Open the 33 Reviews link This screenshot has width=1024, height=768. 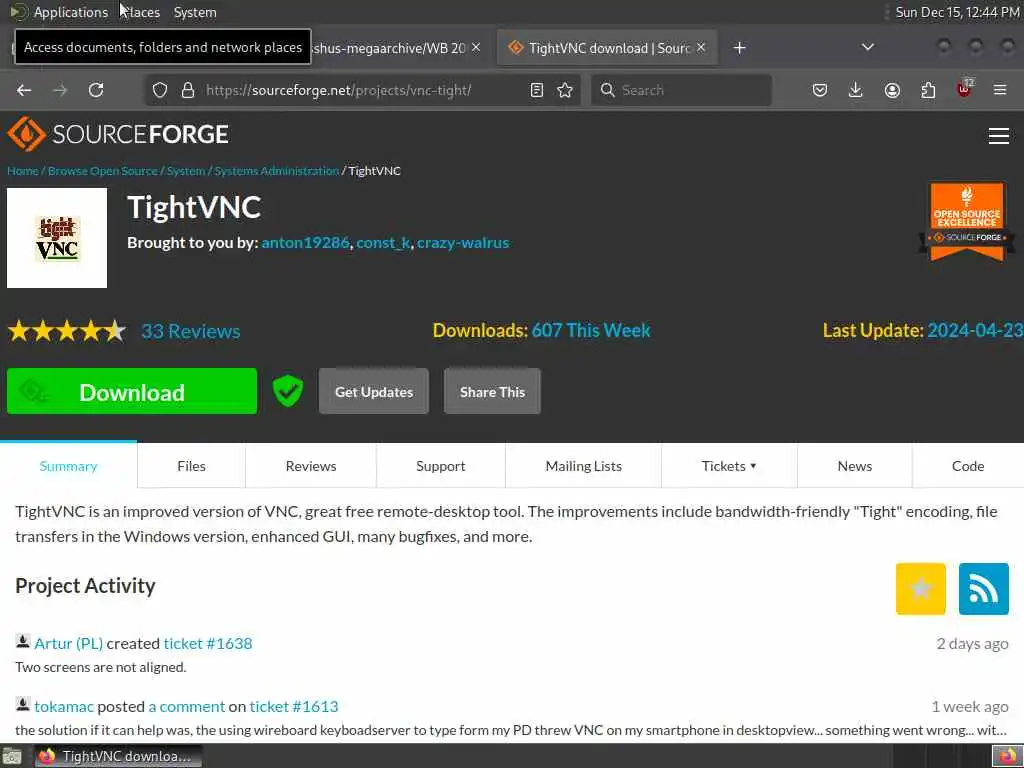[x=191, y=331]
